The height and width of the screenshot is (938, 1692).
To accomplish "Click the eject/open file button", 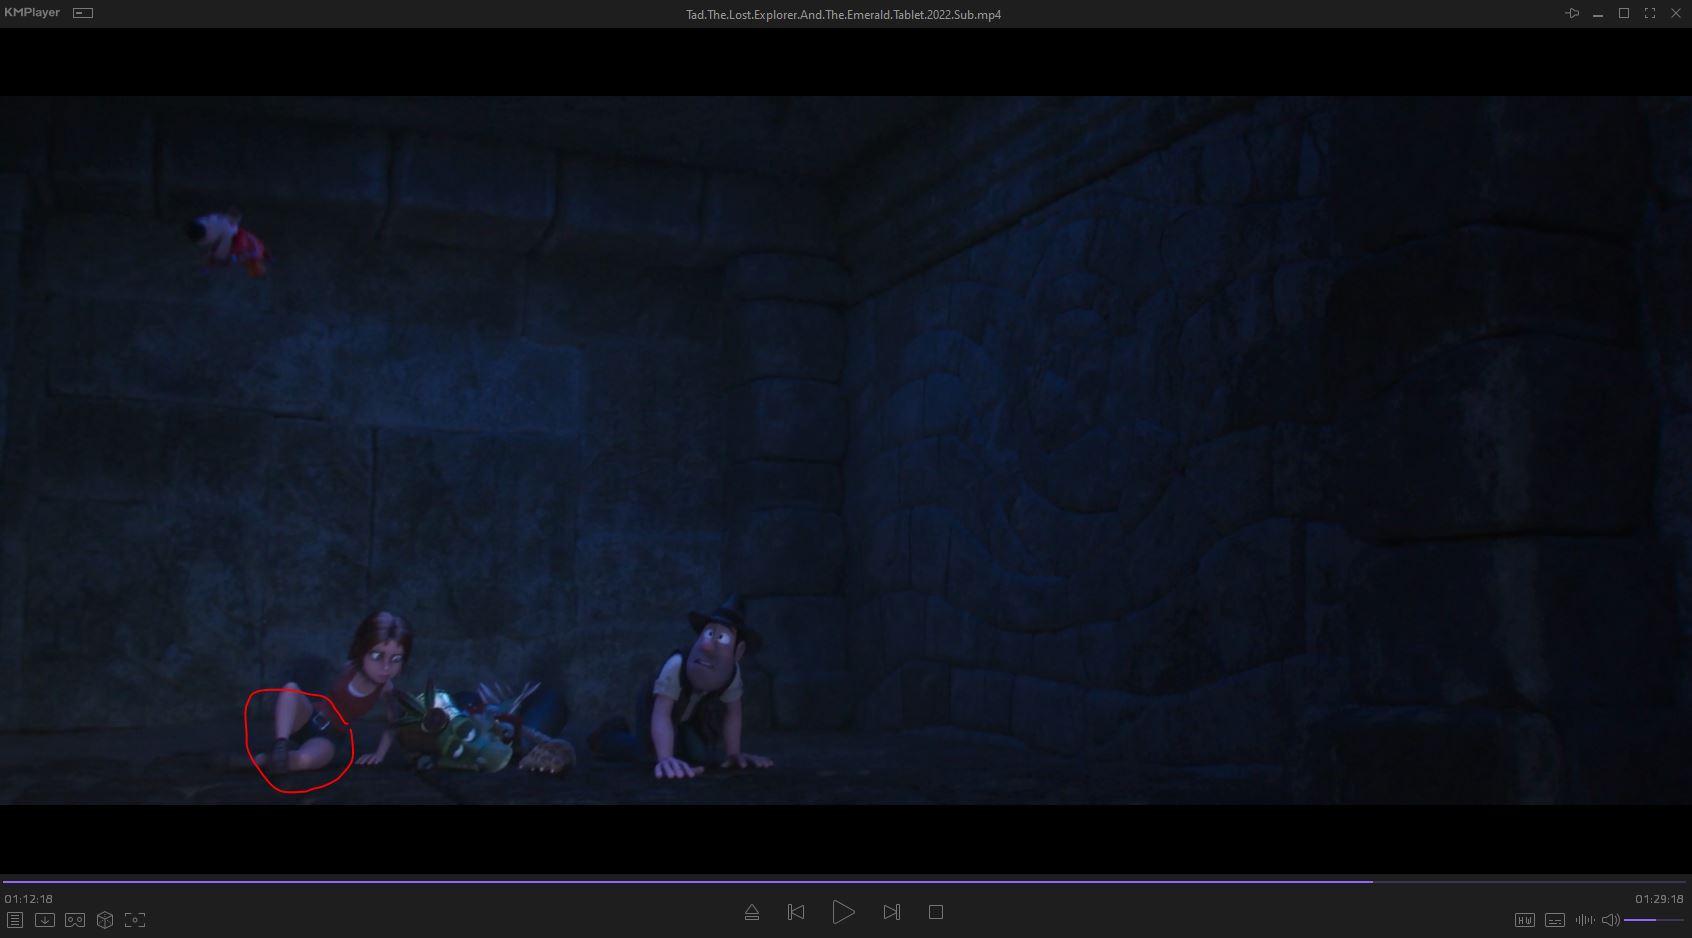I will [x=752, y=912].
